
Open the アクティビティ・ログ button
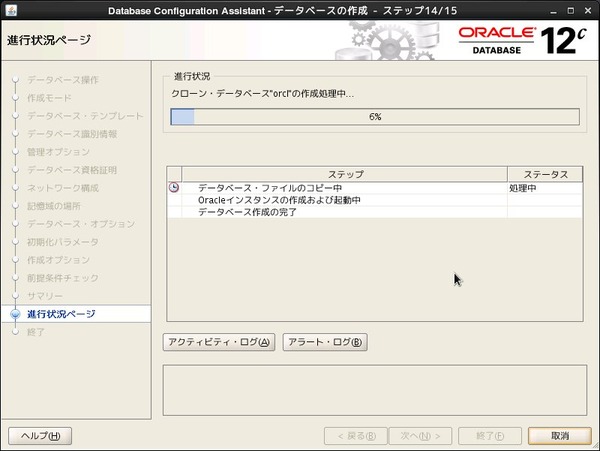tap(219, 342)
